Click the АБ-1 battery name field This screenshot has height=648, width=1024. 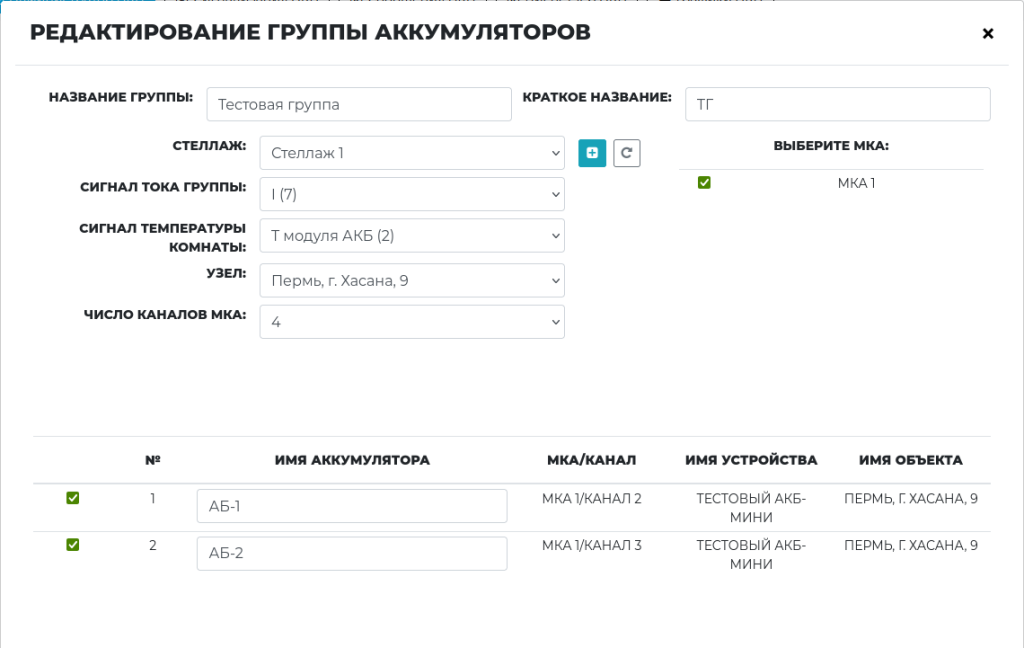352,506
